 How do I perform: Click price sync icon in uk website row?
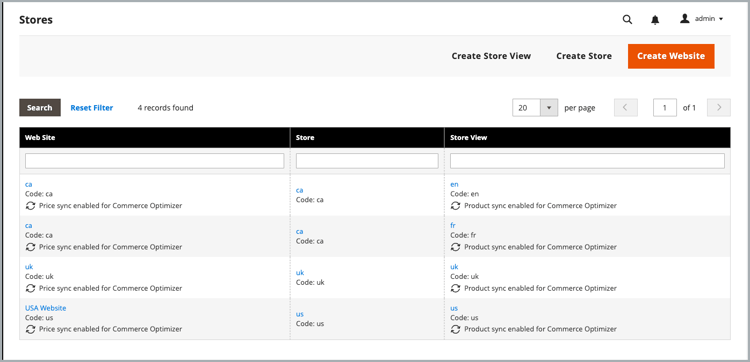point(30,288)
